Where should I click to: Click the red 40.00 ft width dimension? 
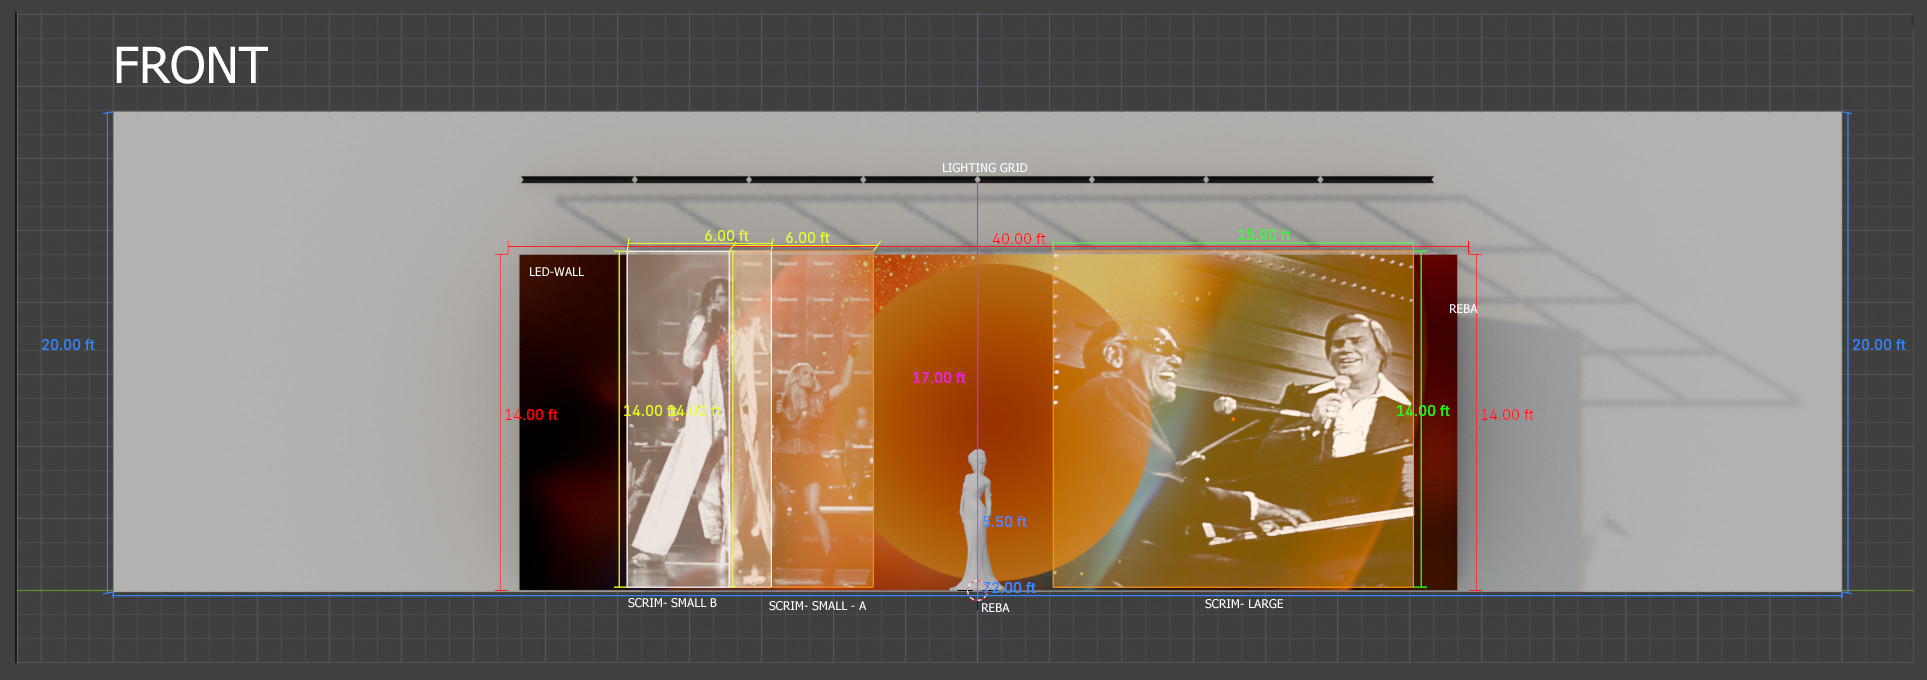pos(1018,239)
